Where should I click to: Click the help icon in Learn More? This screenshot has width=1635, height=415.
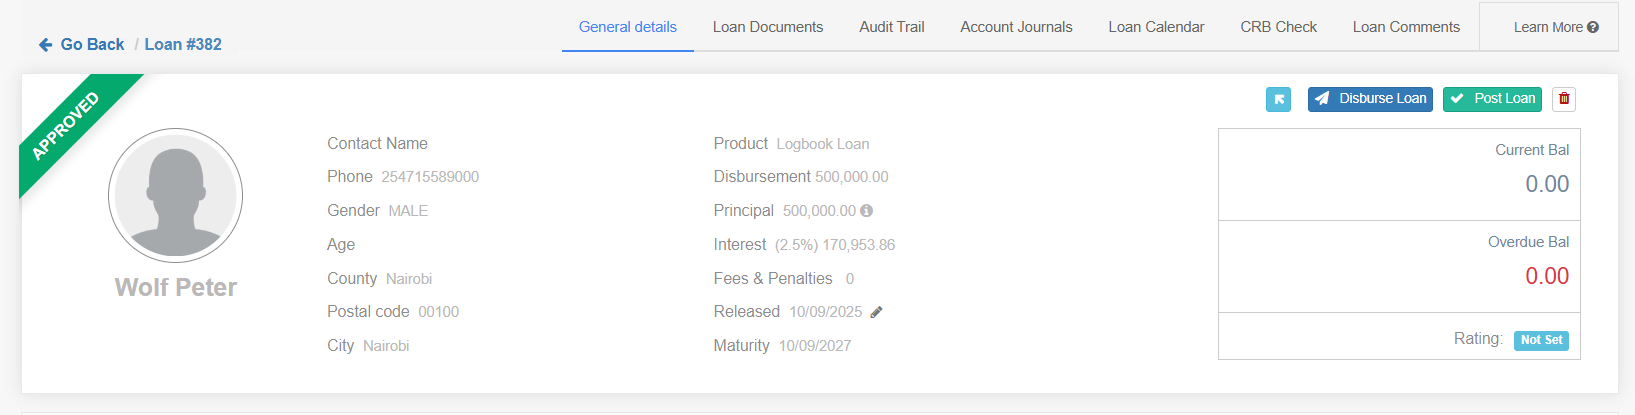click(1593, 28)
